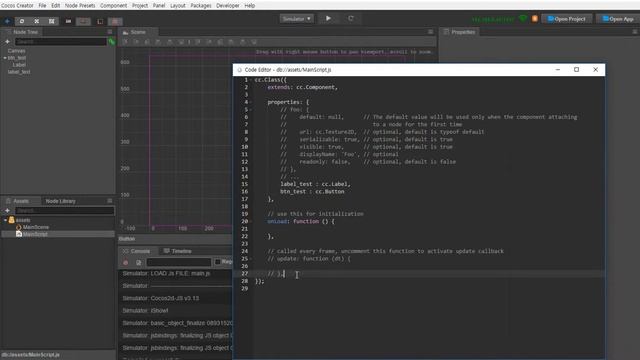
Task: Collapse the btn_test node
Action: coord(5,58)
